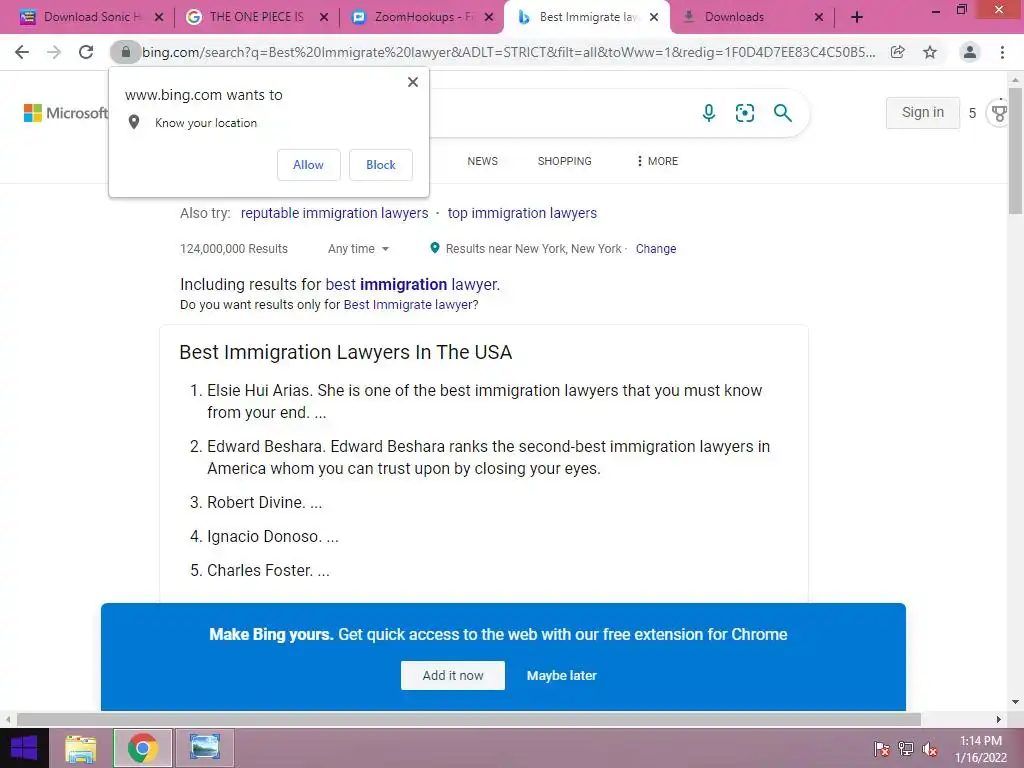This screenshot has width=1024, height=768.
Task: Block Bing location access
Action: click(x=381, y=165)
